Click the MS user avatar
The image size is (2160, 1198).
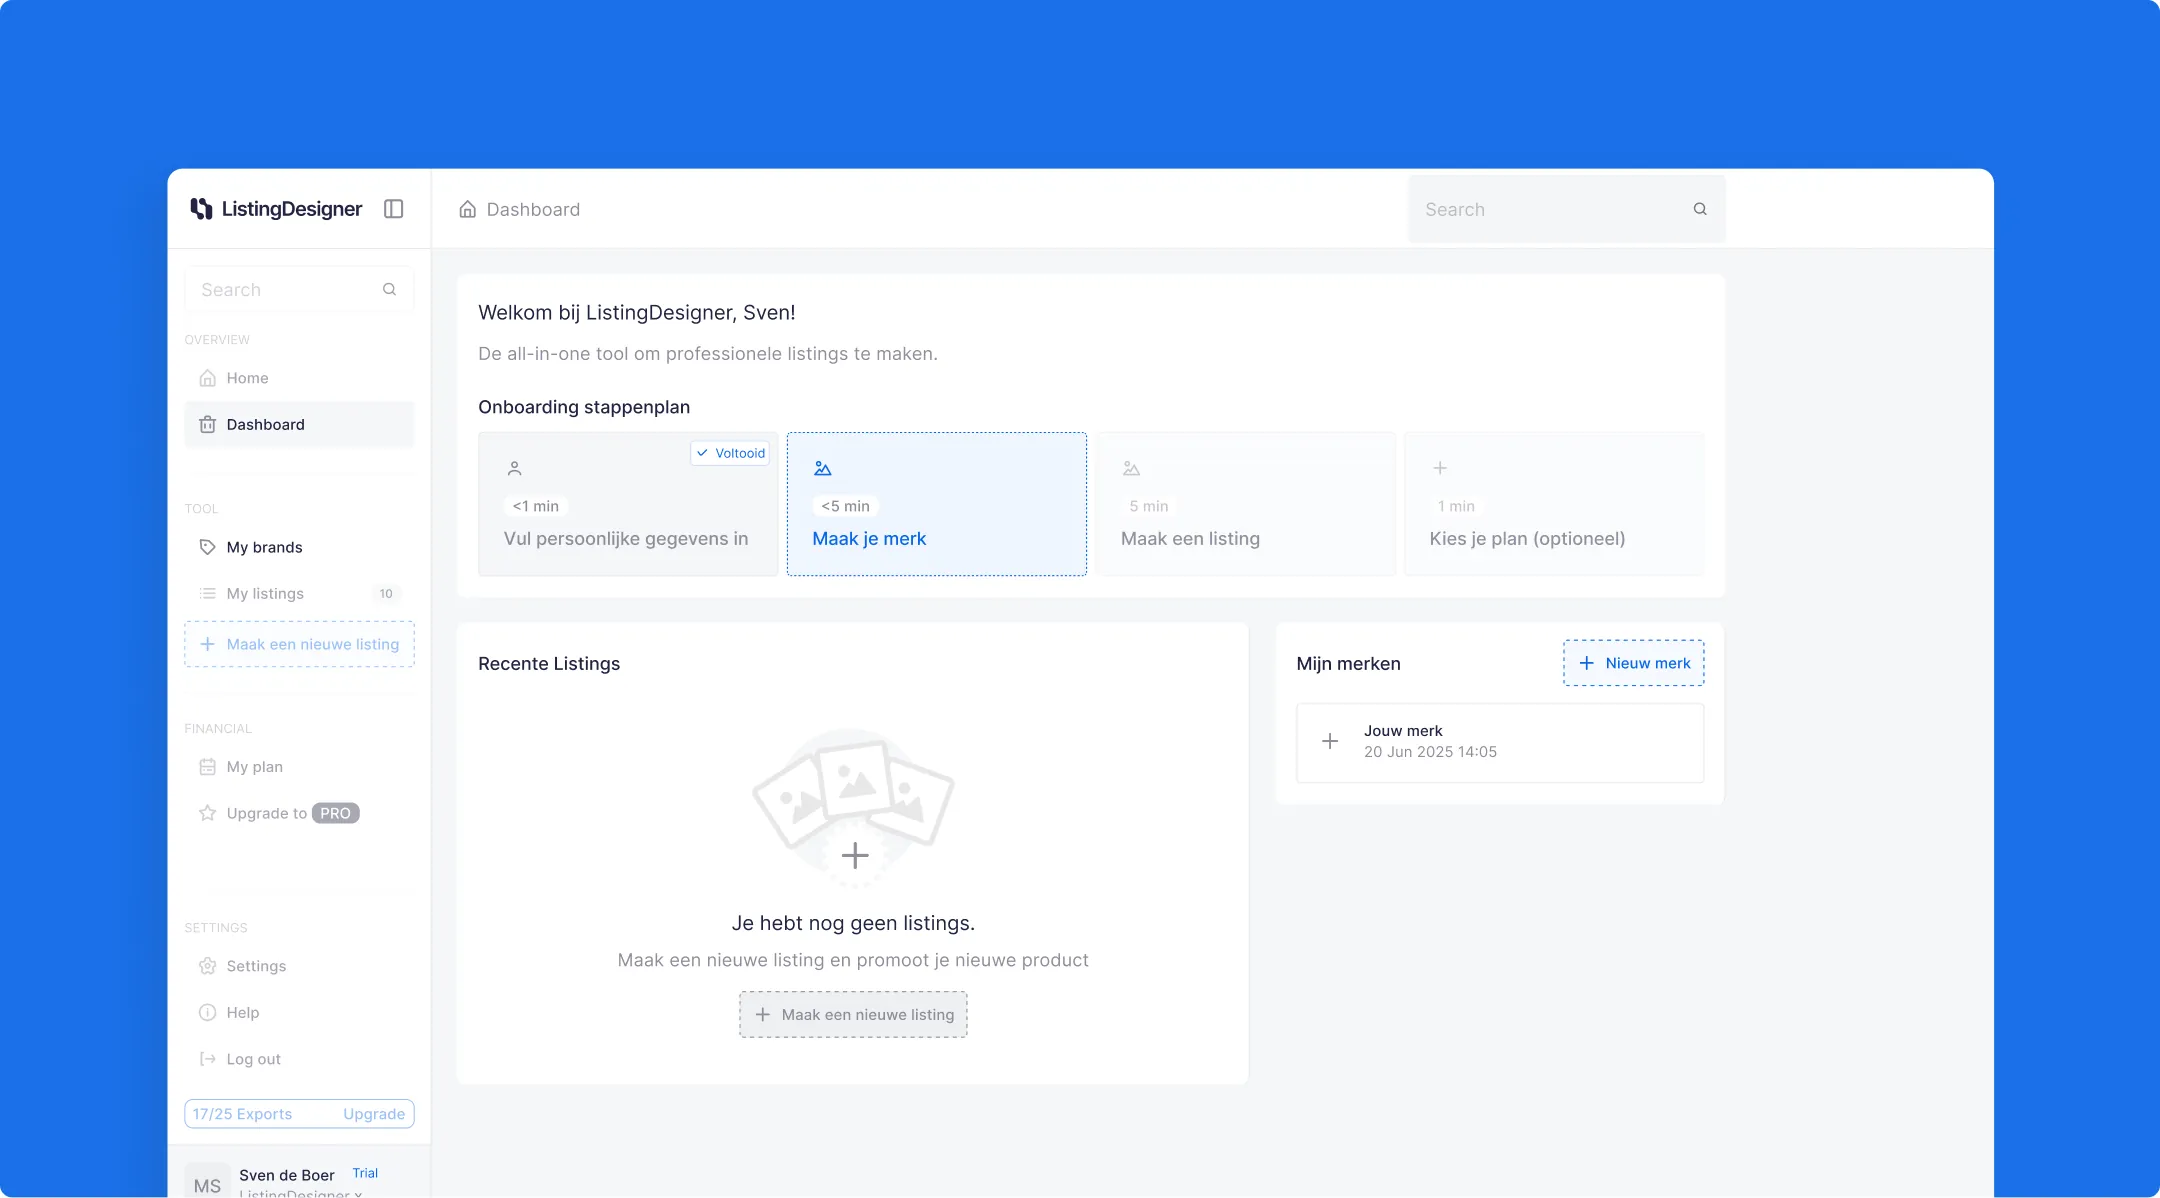(x=207, y=1181)
